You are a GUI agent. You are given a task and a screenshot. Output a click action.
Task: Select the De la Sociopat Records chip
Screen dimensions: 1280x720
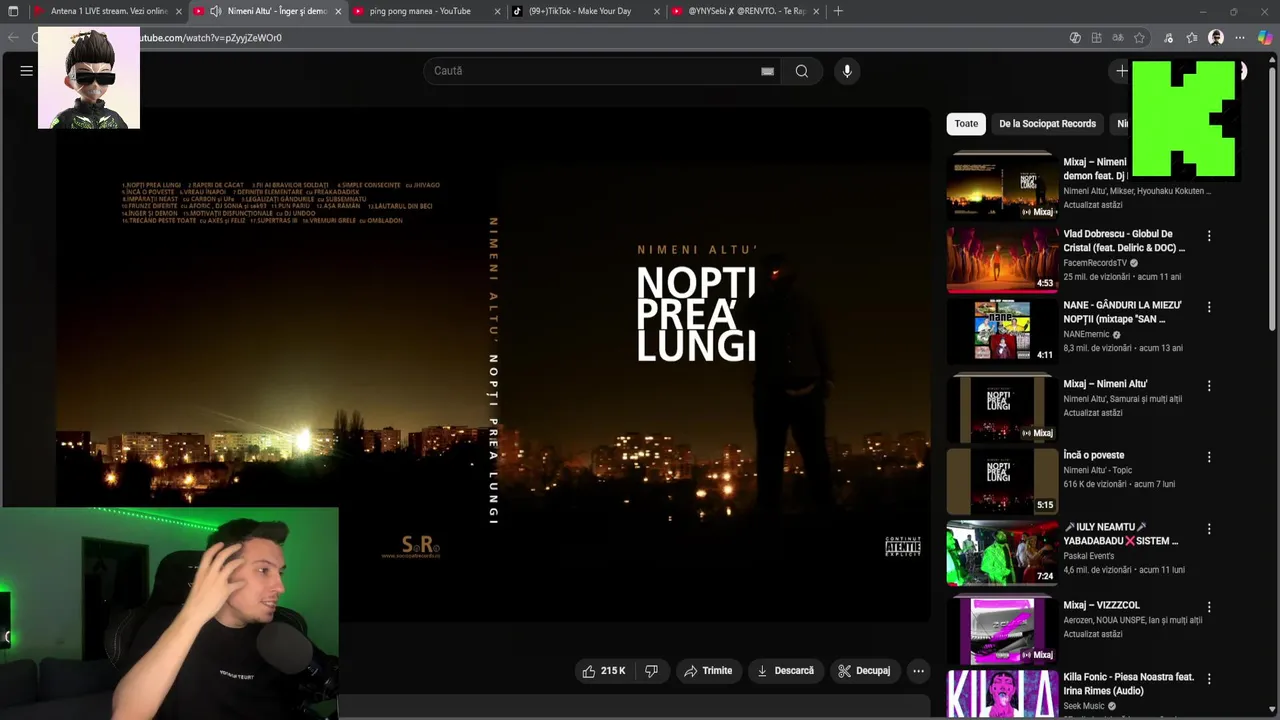(x=1047, y=123)
